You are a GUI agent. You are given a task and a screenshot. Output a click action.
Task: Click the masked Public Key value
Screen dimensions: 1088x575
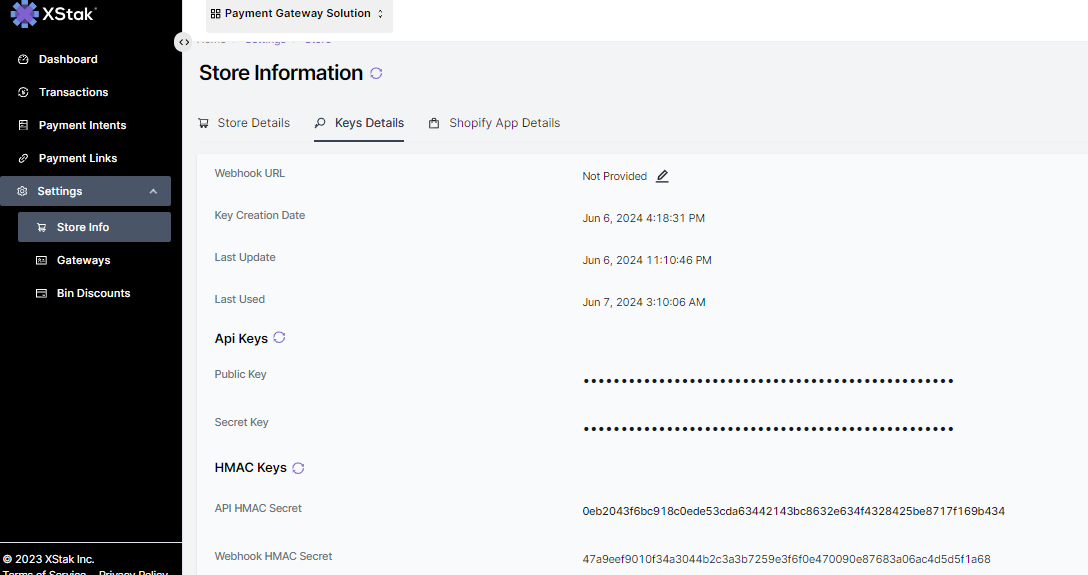point(767,381)
